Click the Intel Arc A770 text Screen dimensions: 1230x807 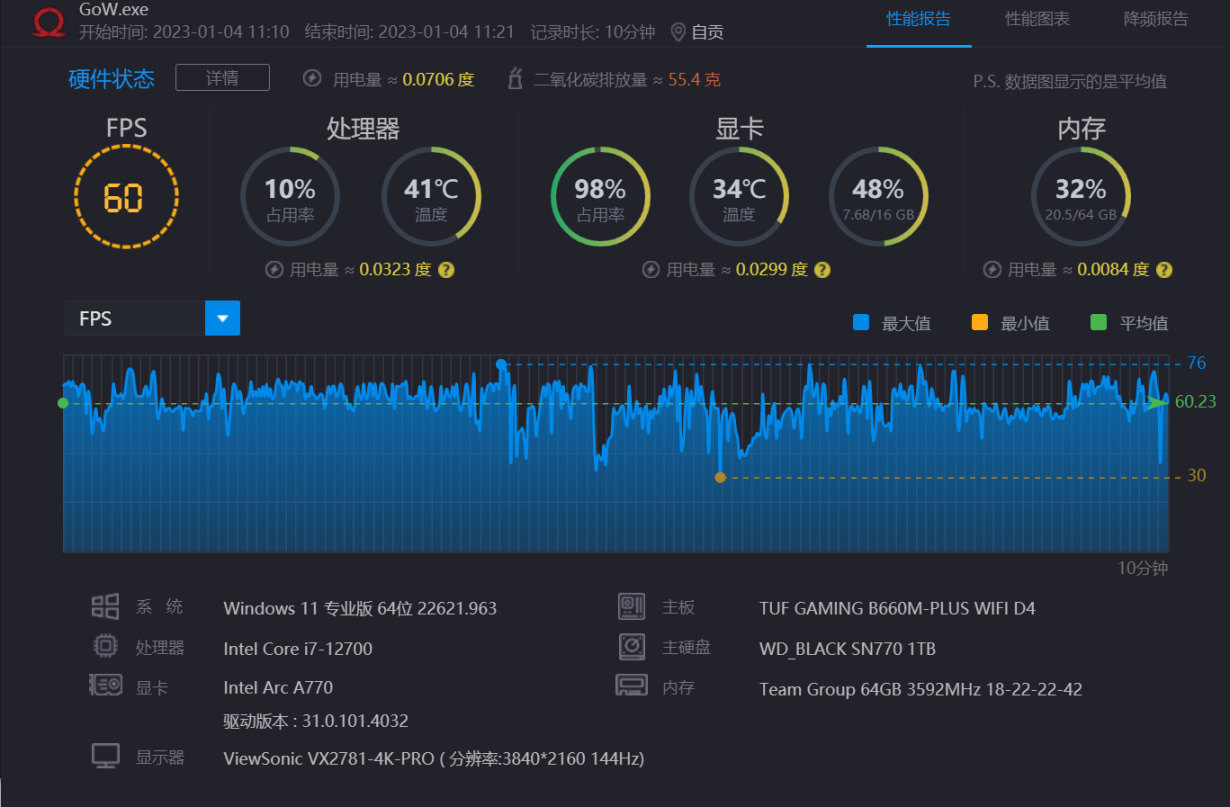click(278, 687)
